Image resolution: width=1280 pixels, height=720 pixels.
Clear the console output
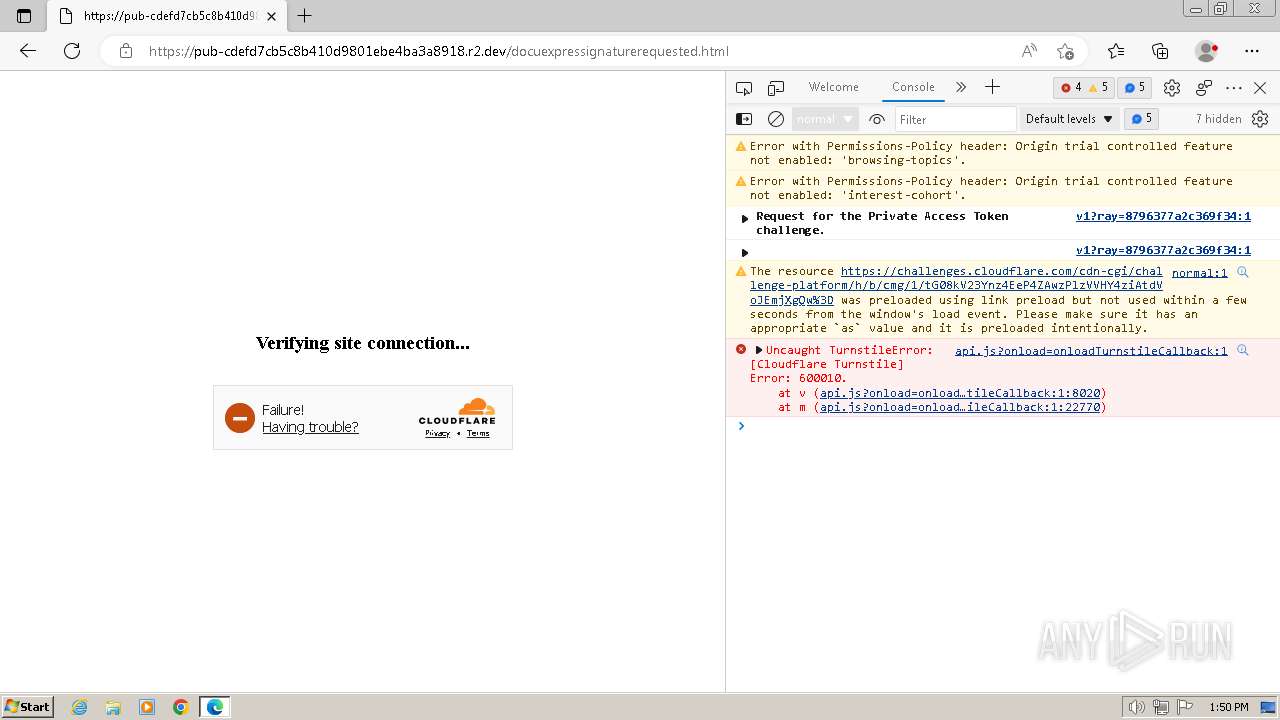point(776,119)
